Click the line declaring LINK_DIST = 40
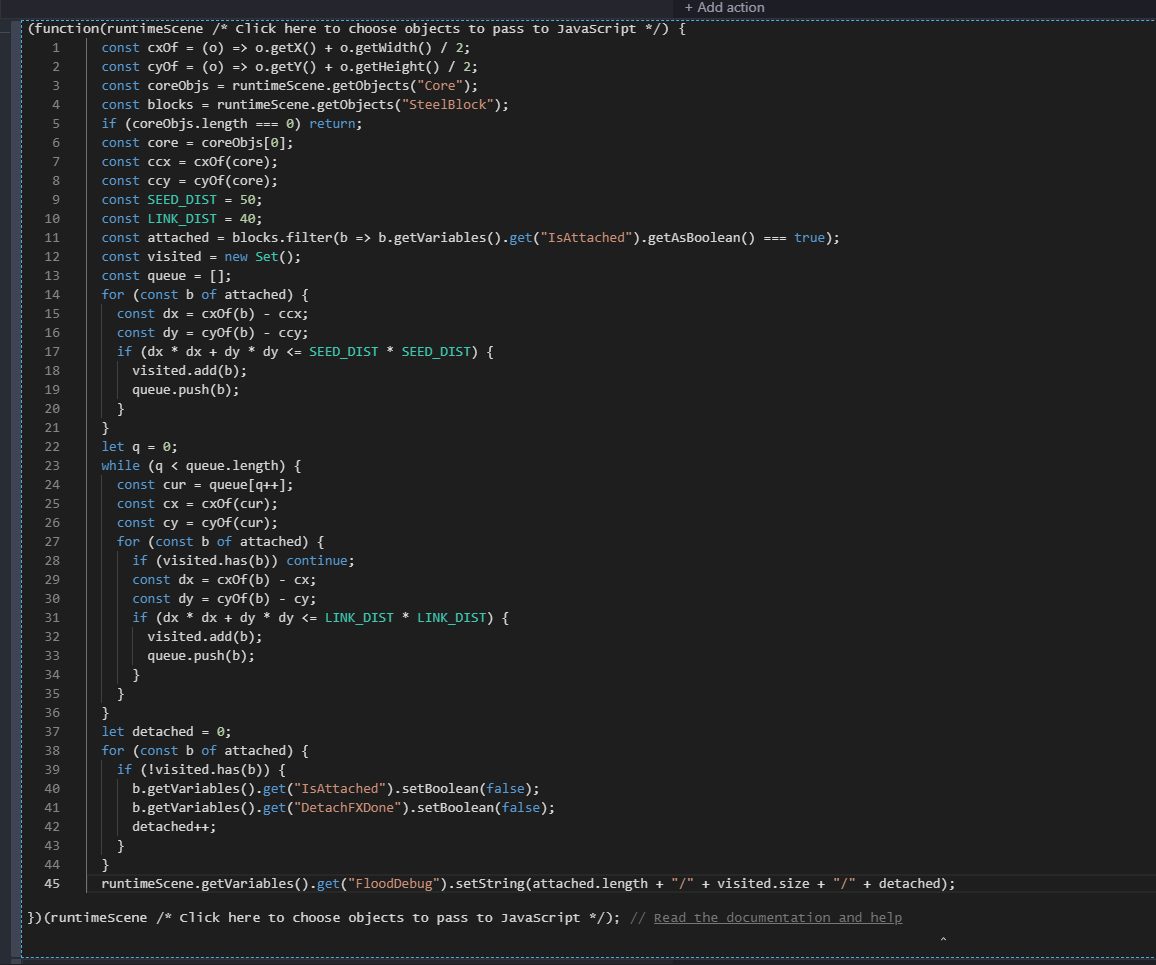This screenshot has height=965, width=1156. click(181, 219)
